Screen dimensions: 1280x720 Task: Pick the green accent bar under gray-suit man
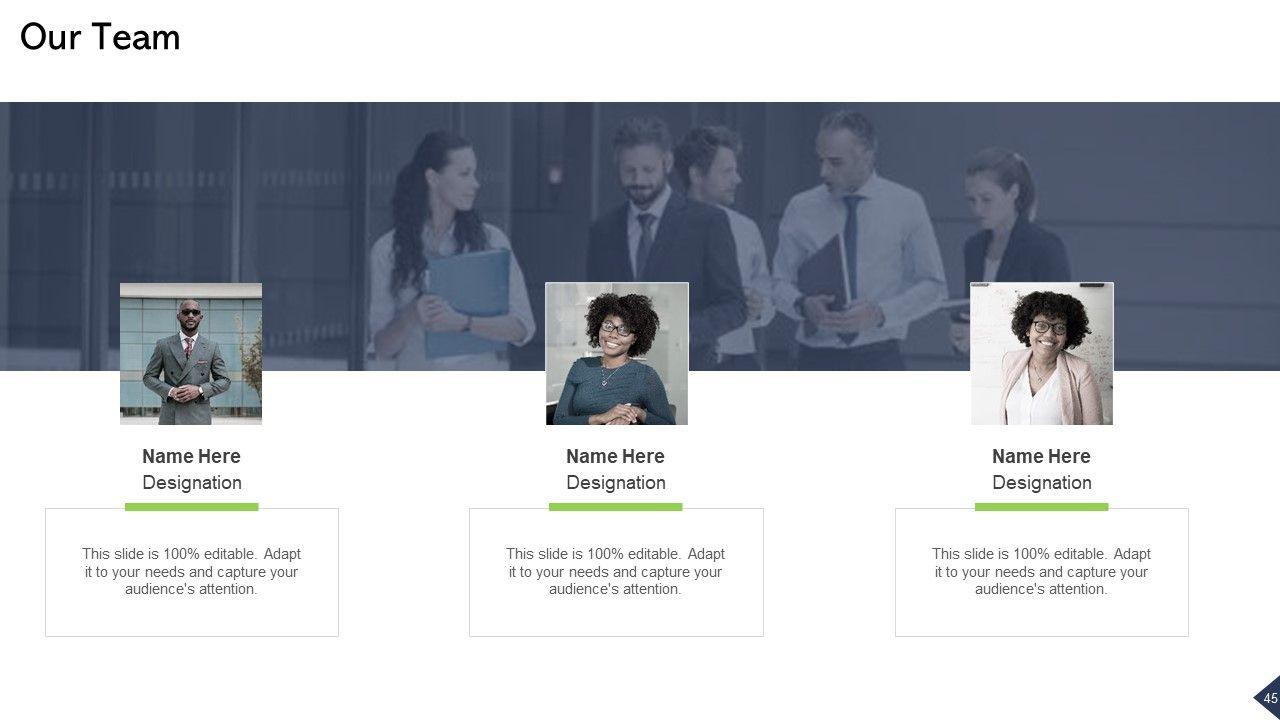(192, 507)
